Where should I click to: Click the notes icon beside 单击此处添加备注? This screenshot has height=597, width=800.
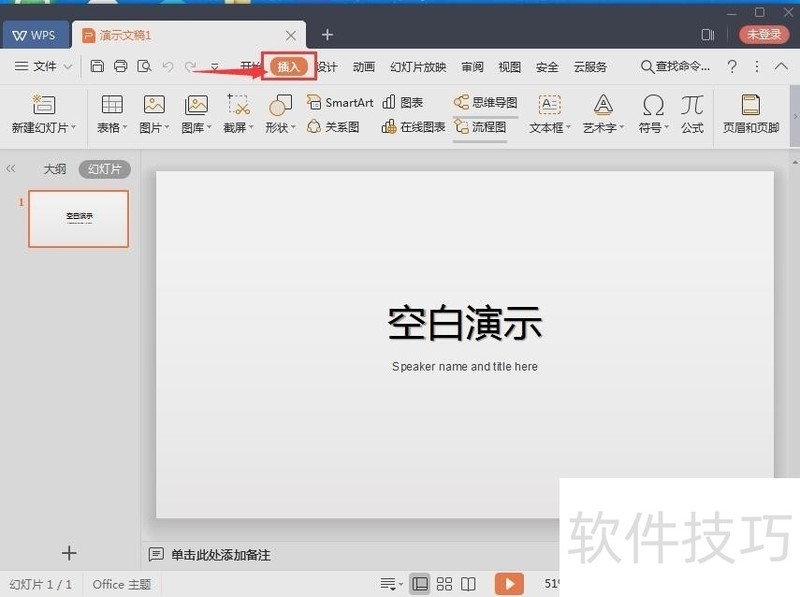coord(156,554)
